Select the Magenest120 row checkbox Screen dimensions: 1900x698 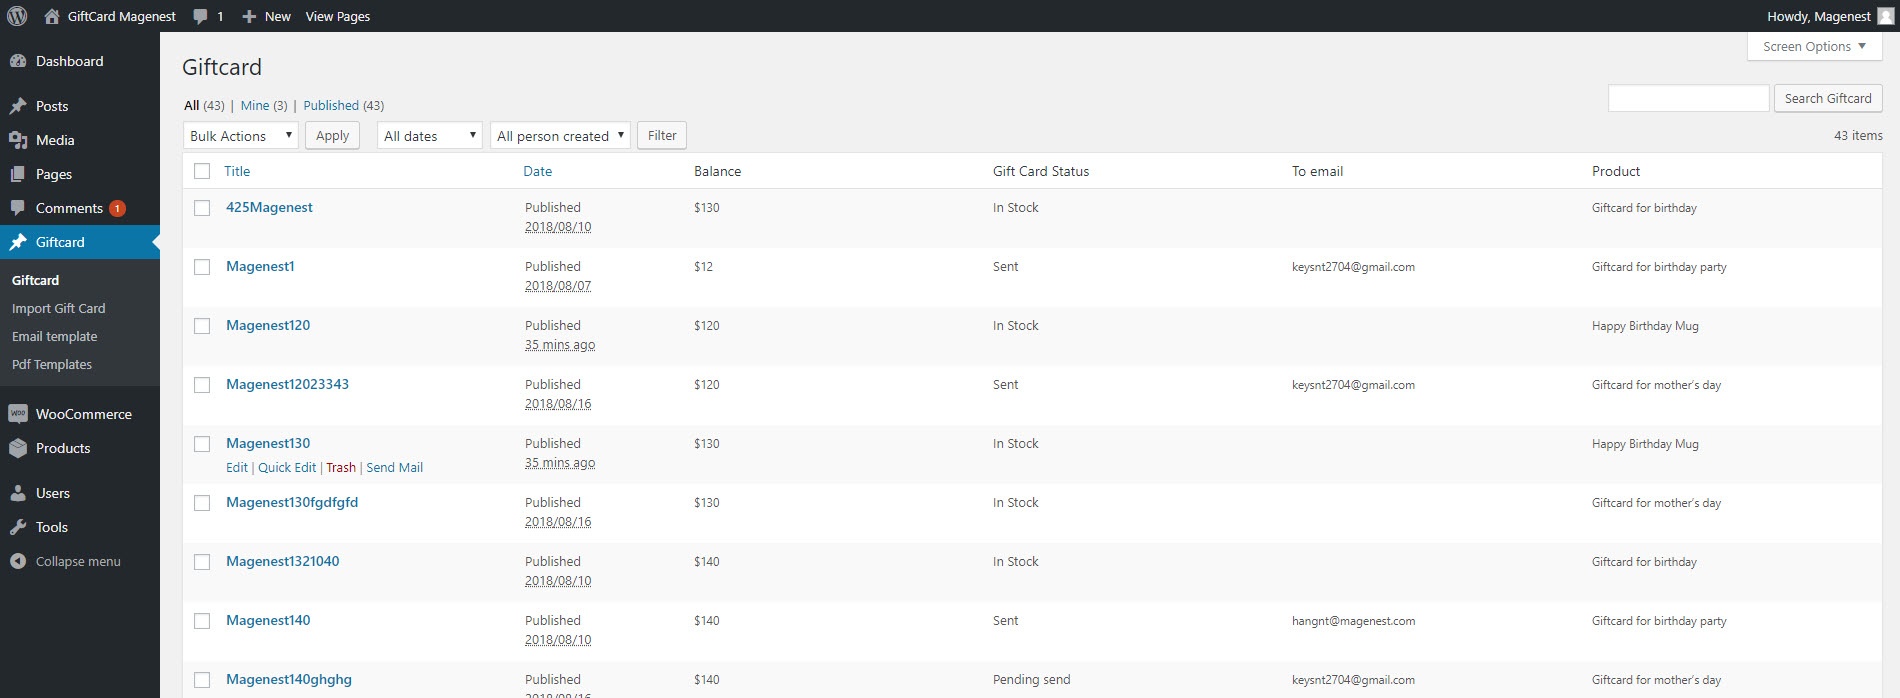click(x=202, y=326)
